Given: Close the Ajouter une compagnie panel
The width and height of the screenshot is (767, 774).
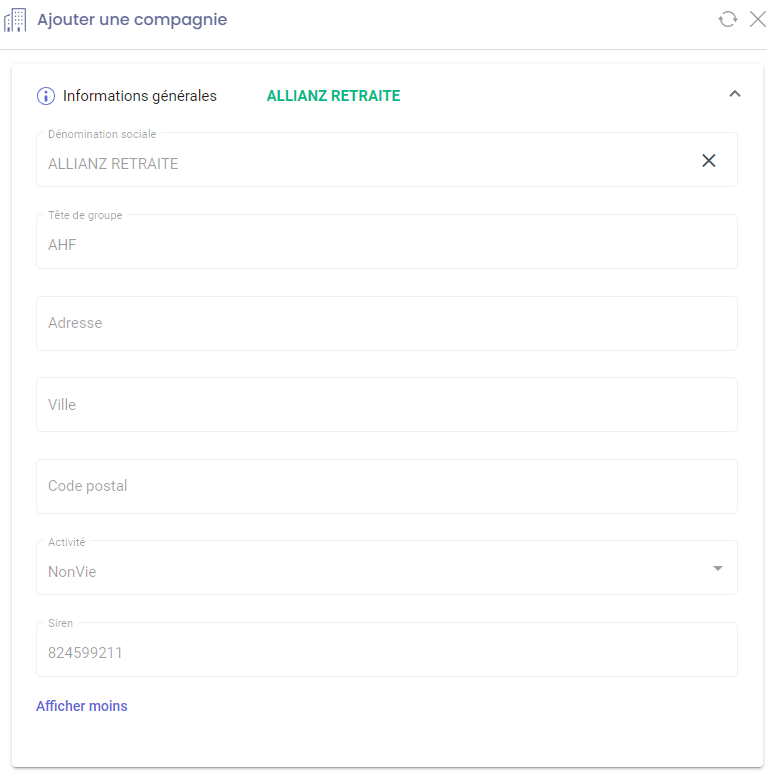Looking at the screenshot, I should (758, 19).
